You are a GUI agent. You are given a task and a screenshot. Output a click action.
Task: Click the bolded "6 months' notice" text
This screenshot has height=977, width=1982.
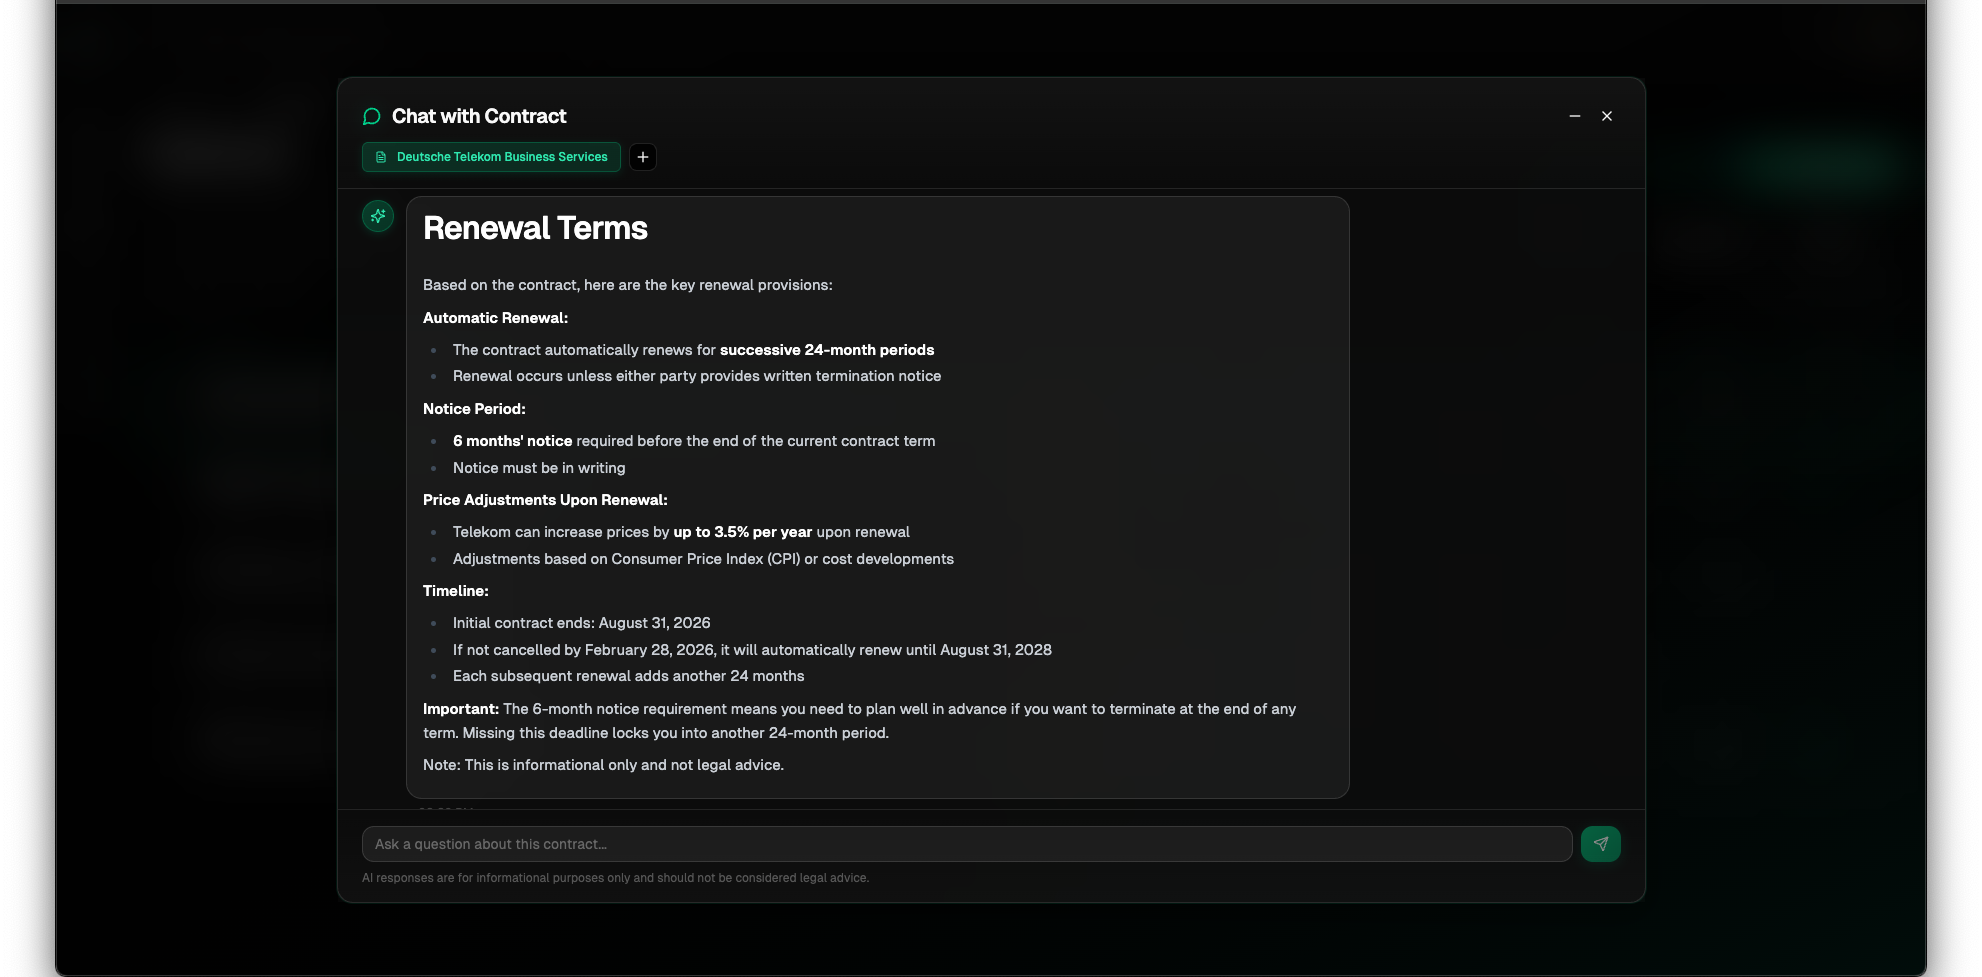click(512, 440)
